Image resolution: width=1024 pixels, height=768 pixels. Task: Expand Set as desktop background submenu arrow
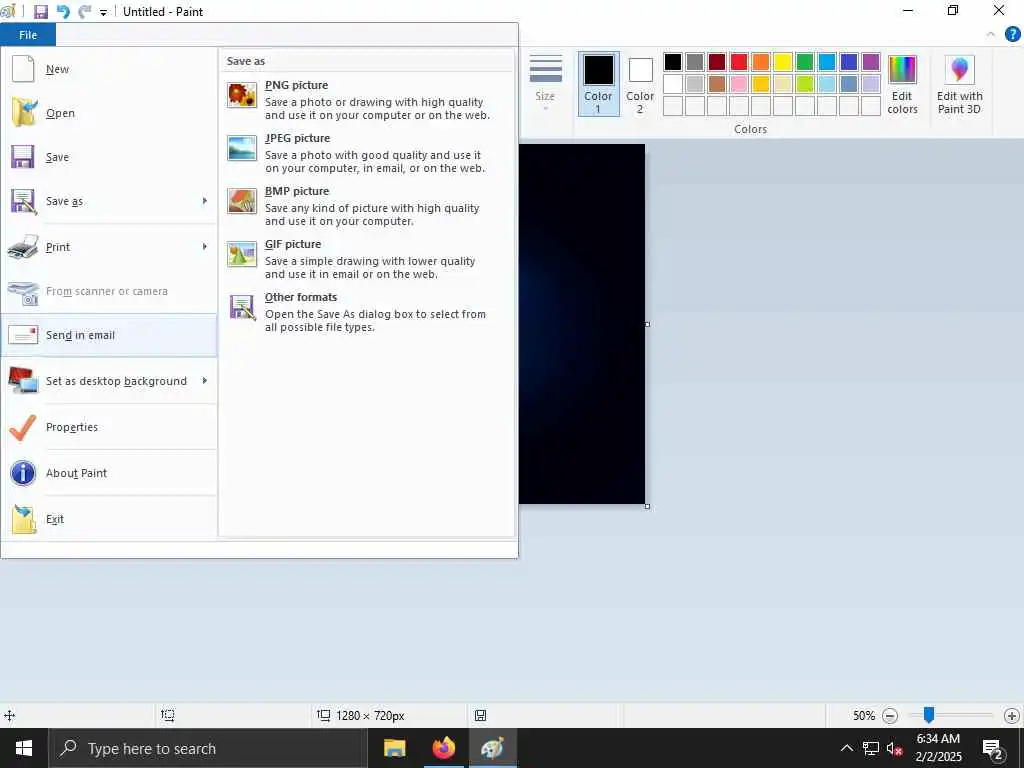coord(204,380)
